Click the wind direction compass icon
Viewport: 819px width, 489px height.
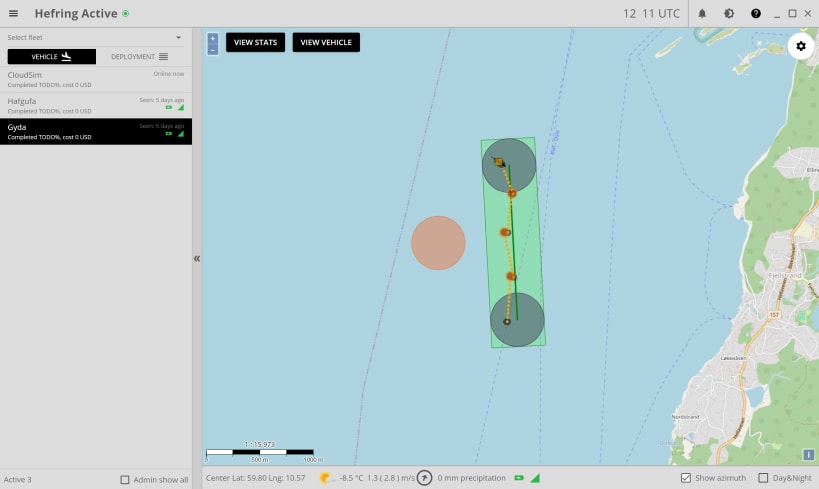click(424, 478)
